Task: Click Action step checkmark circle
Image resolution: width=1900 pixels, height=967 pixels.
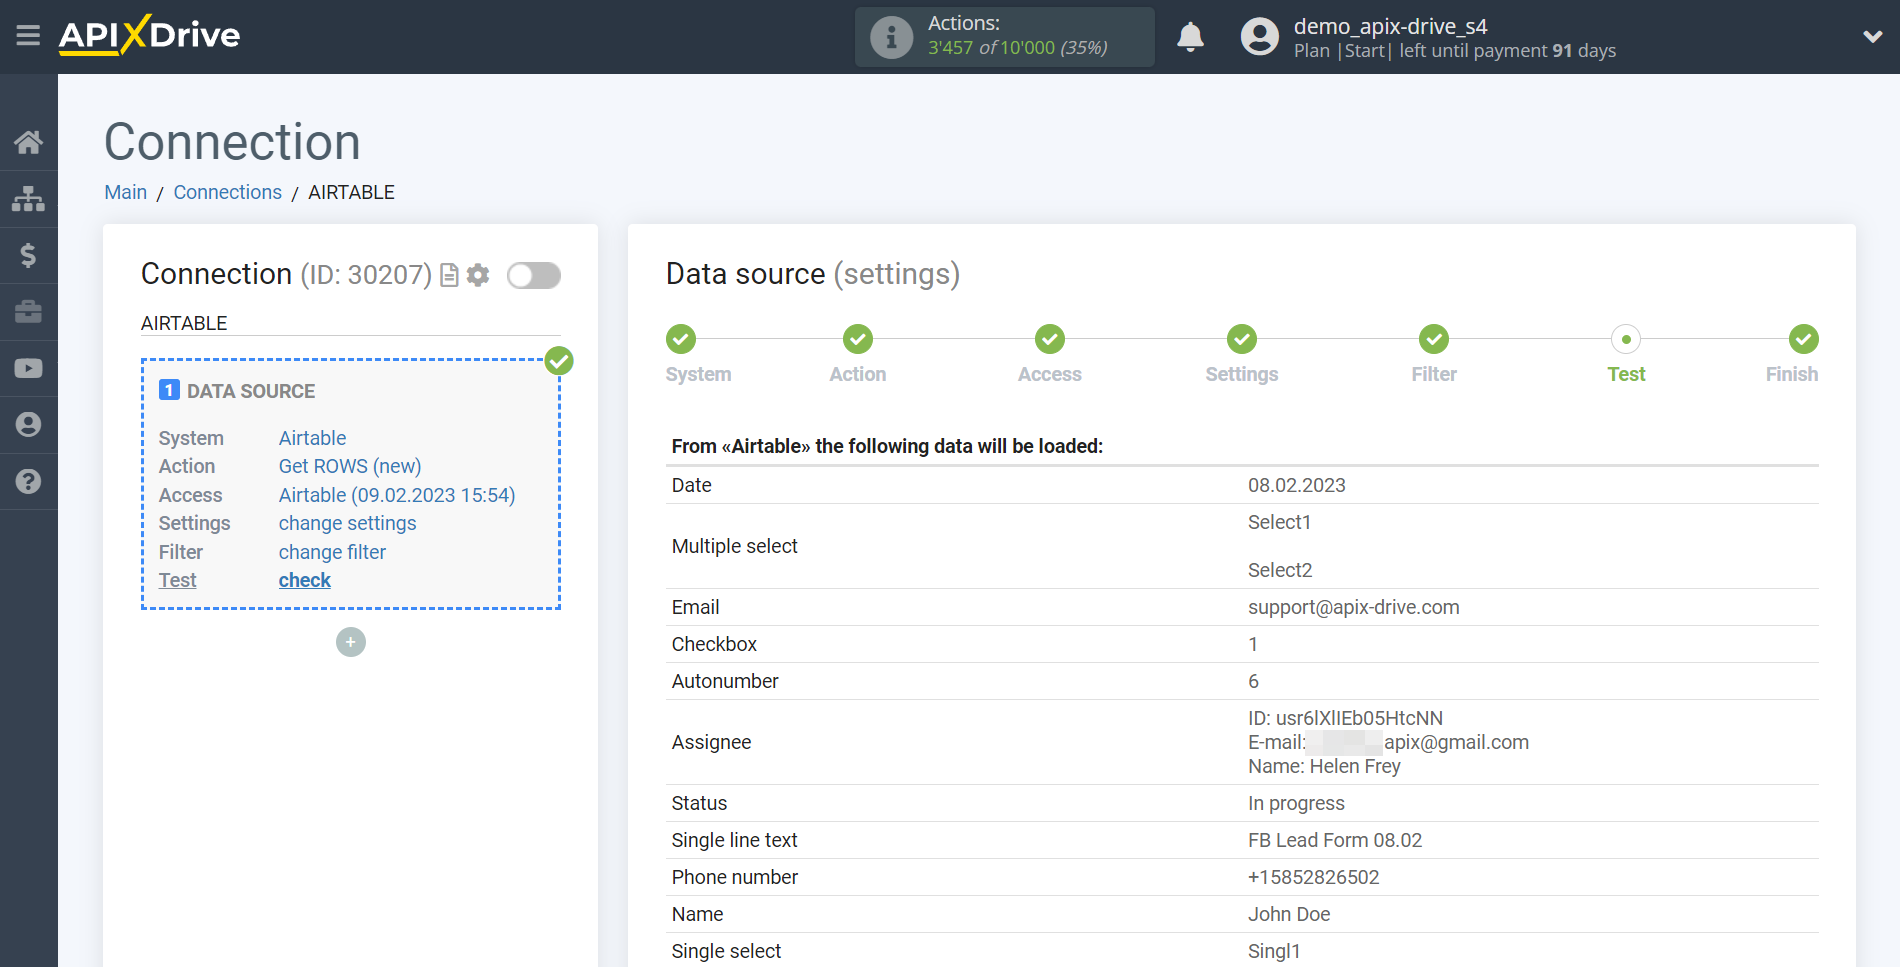Action: [858, 339]
